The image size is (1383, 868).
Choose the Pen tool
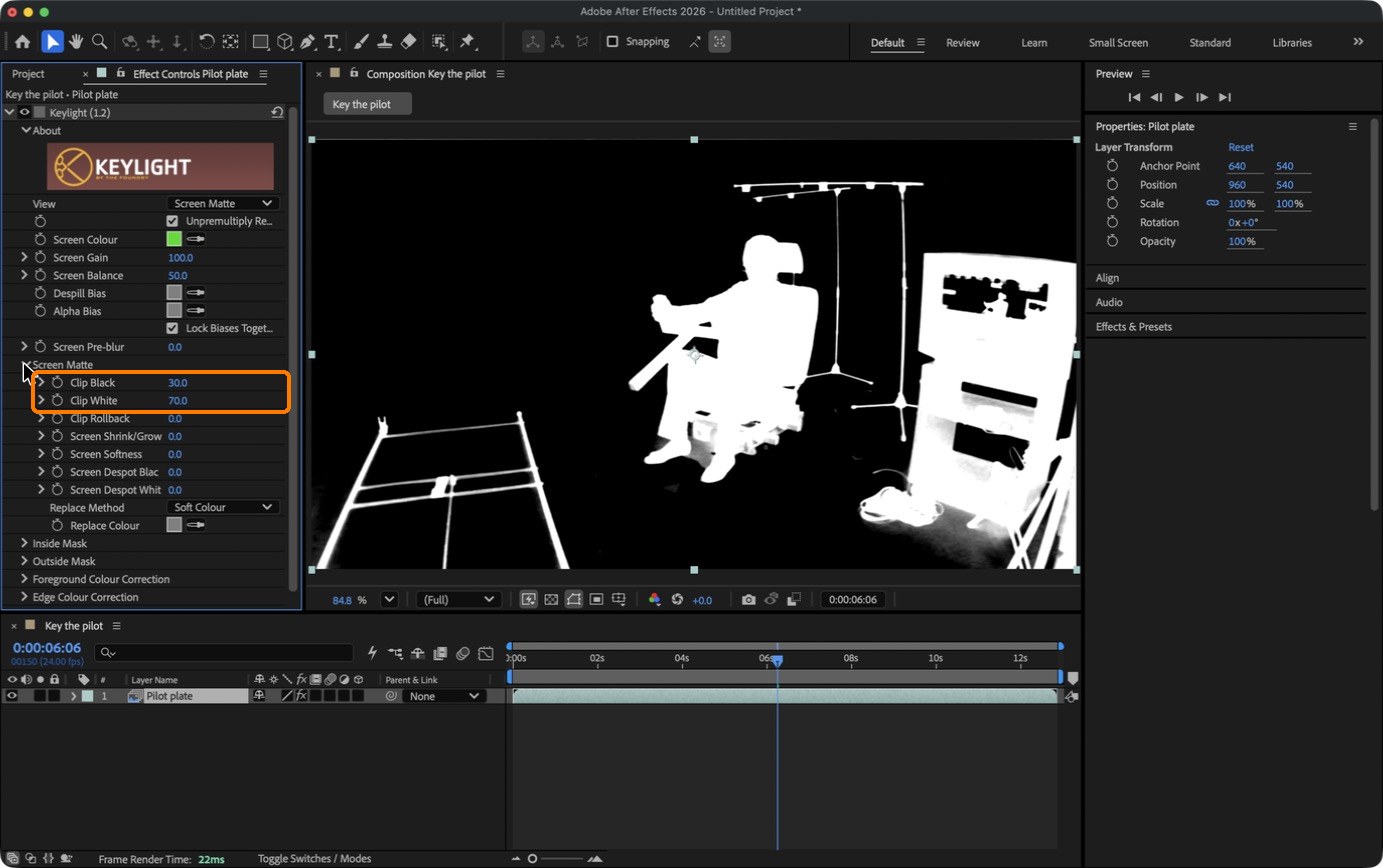click(308, 42)
